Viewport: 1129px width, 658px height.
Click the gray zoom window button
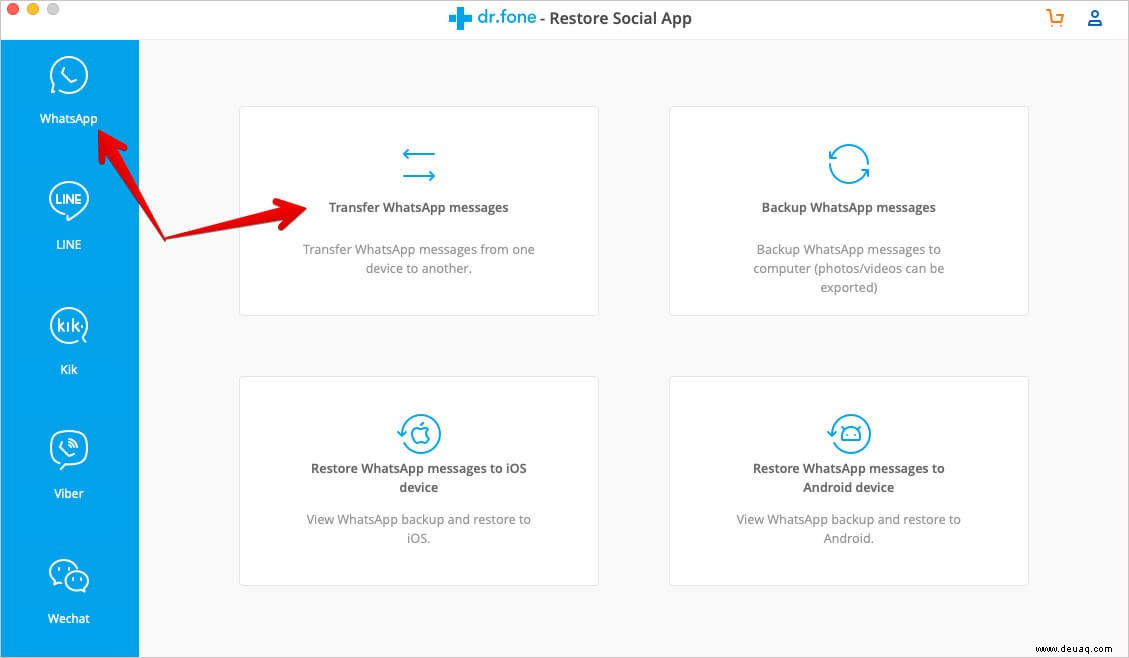pyautogui.click(x=53, y=9)
